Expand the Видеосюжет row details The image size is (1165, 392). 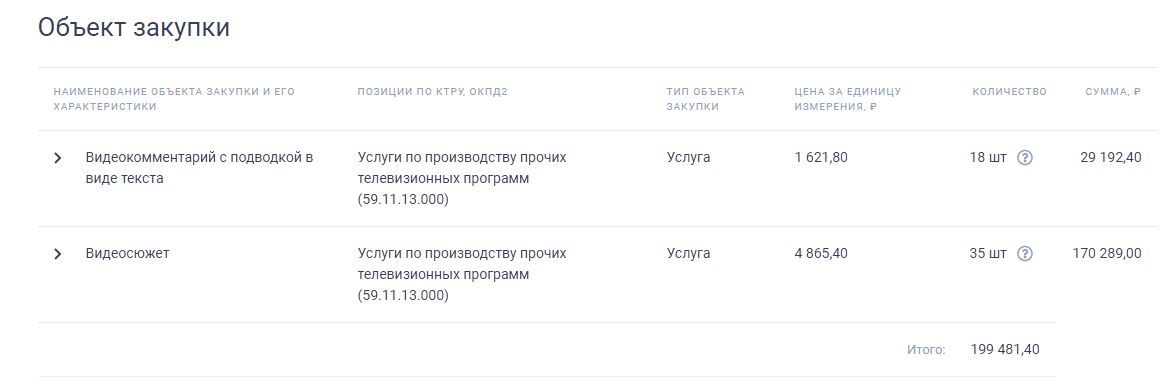pos(58,254)
